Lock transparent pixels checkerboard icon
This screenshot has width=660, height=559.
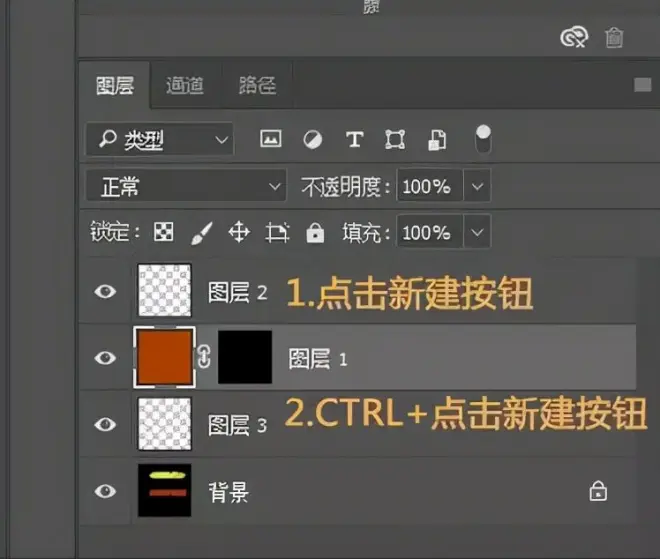tap(163, 232)
